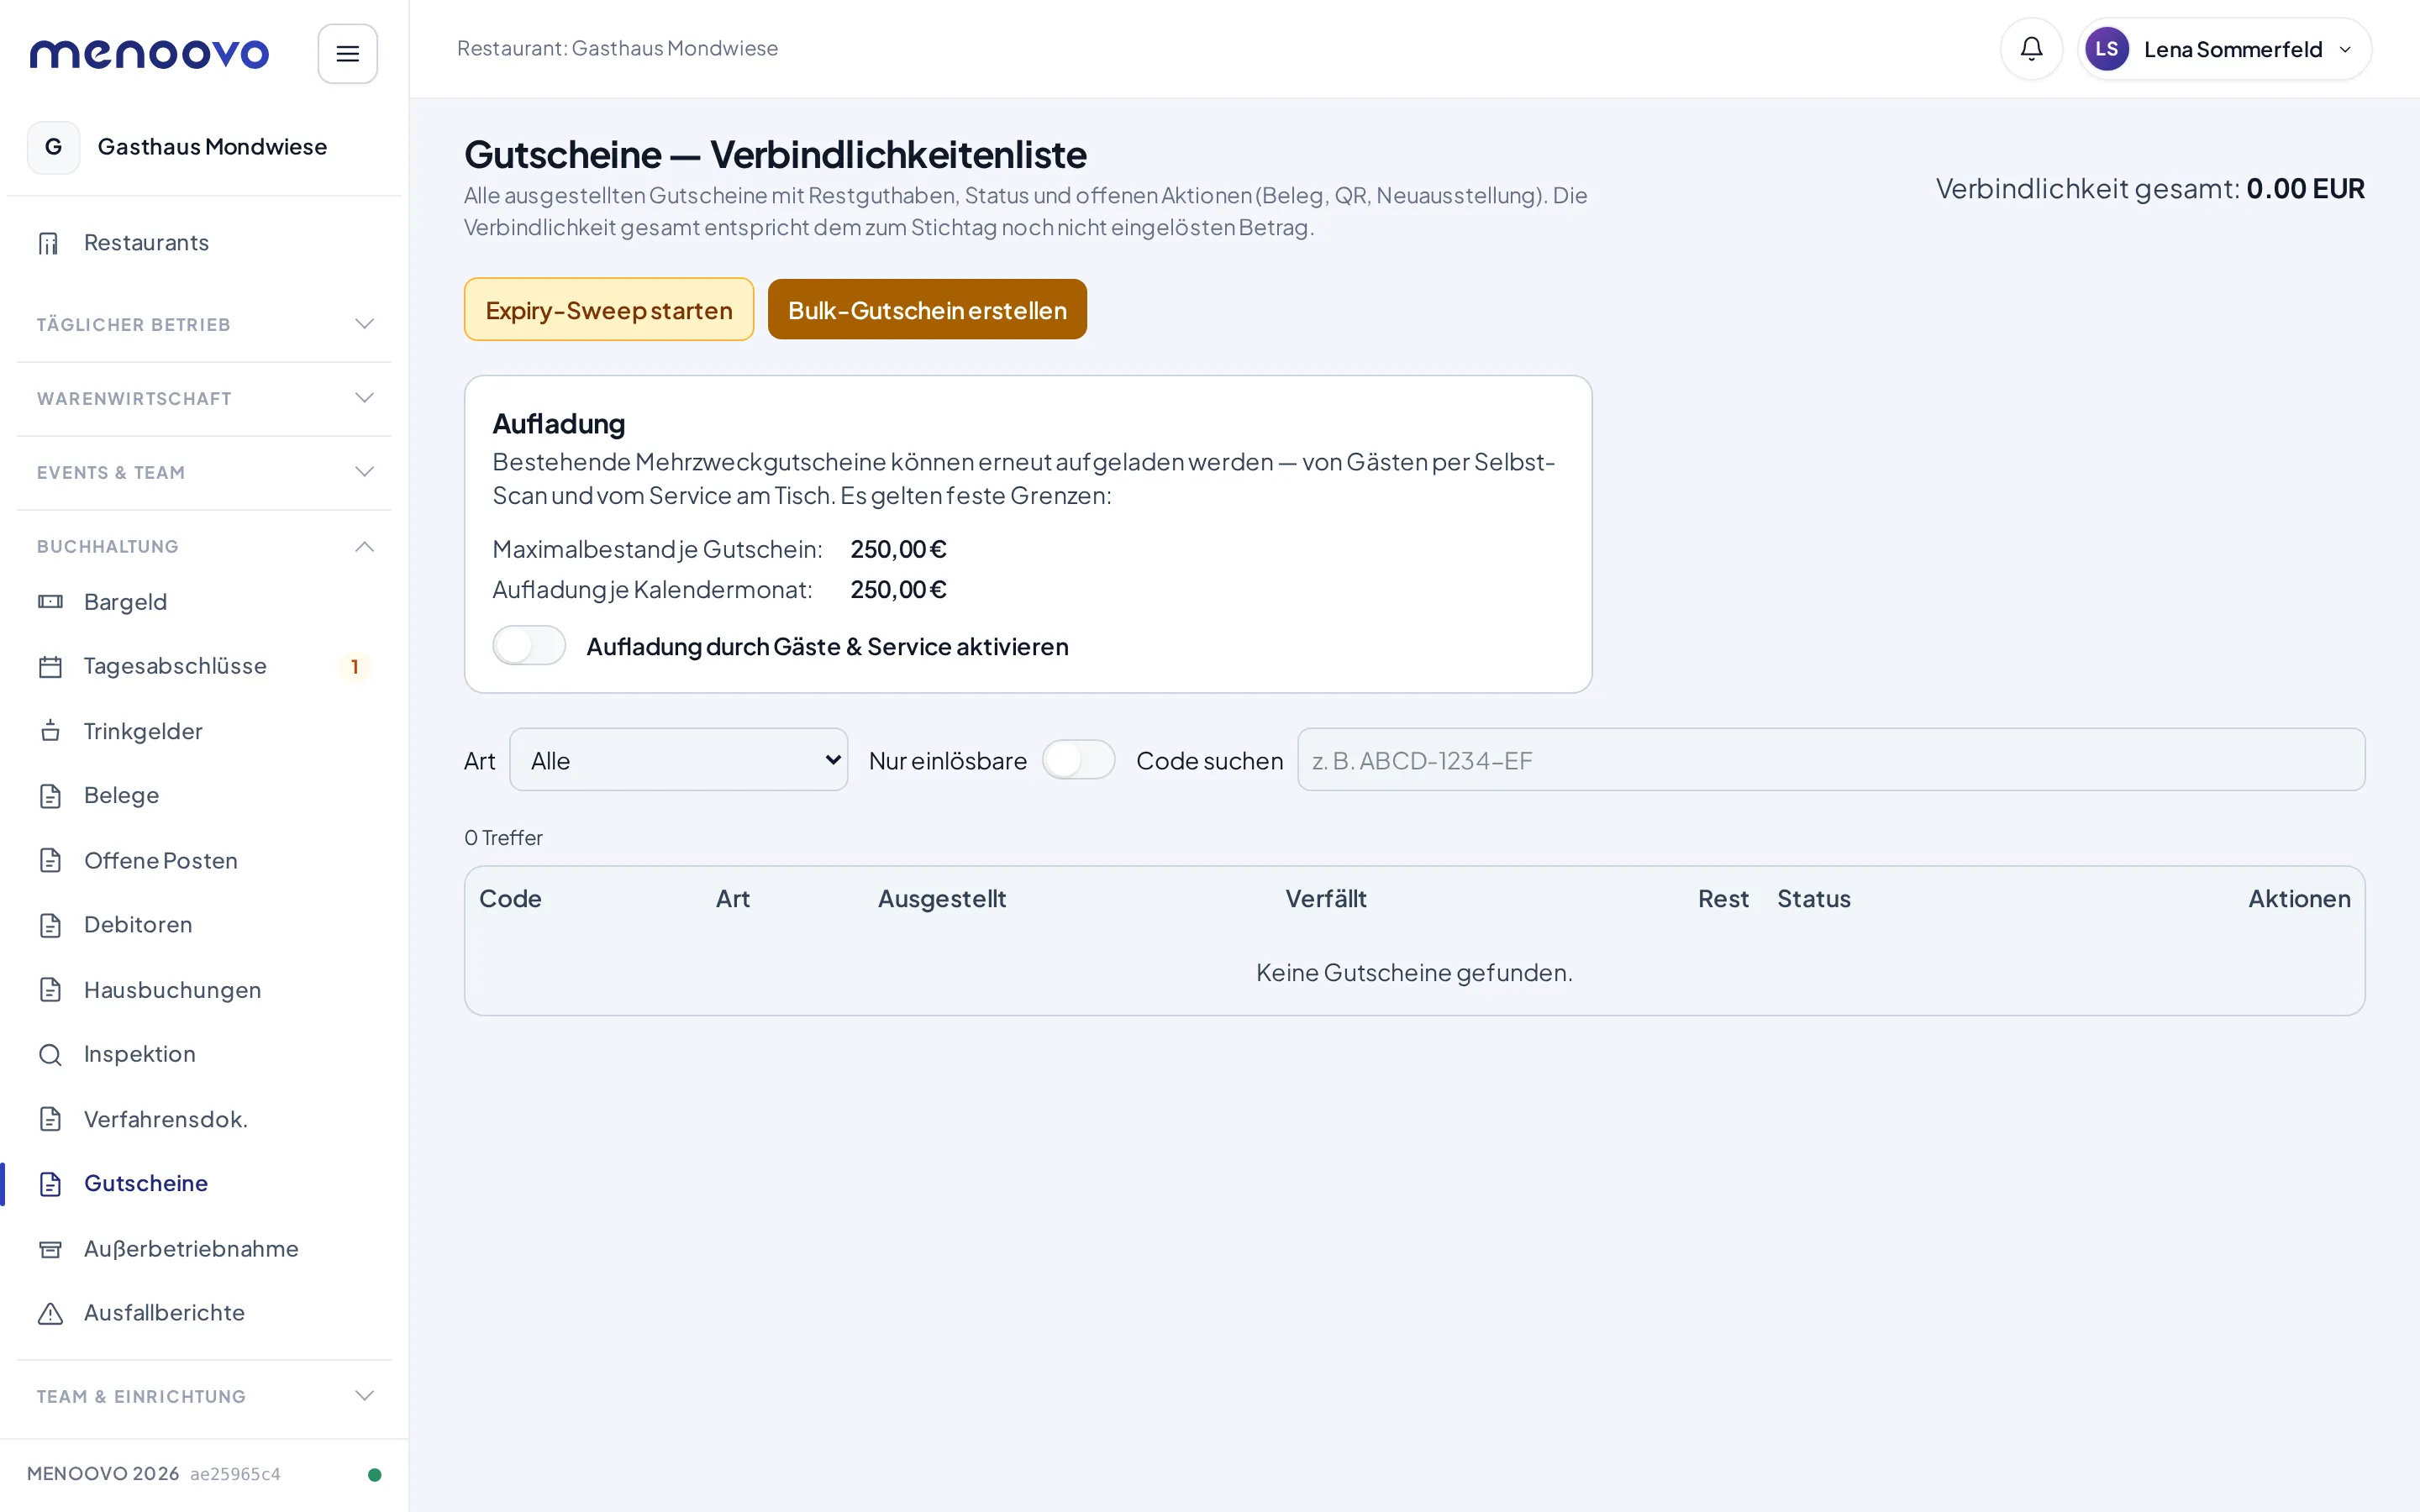Open the notifications bell
Viewport: 2420px width, 1512px height.
coord(2031,49)
